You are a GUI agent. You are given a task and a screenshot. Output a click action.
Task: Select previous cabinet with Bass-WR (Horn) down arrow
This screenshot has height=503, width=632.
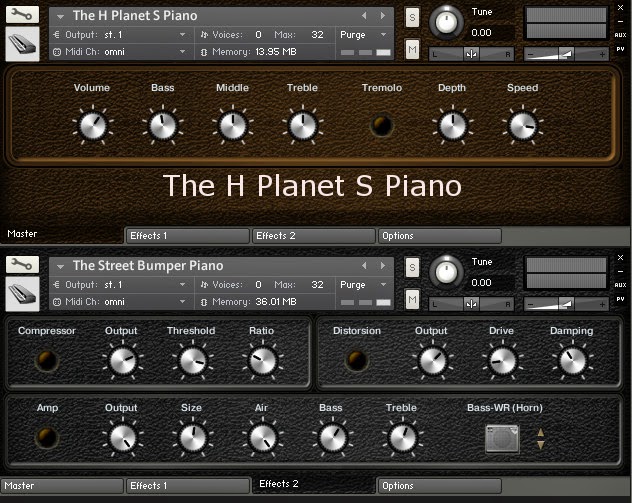(541, 445)
